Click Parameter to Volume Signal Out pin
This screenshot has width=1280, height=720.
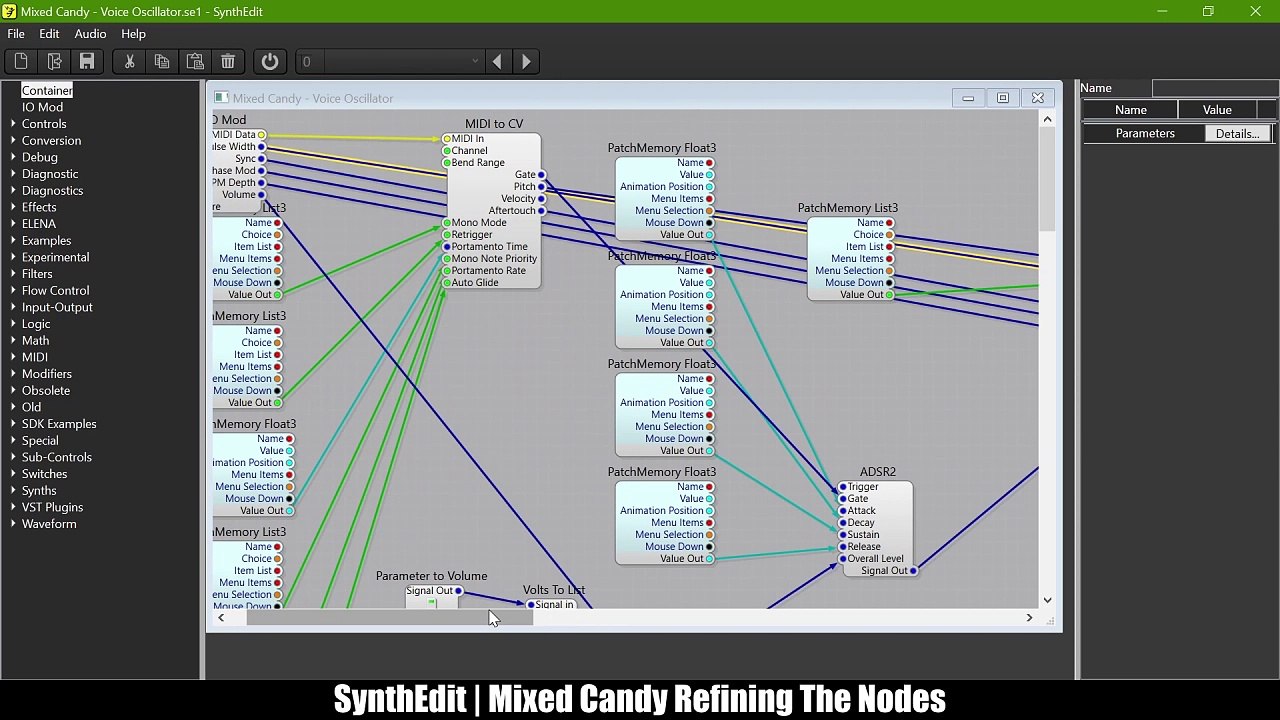pyautogui.click(x=459, y=591)
